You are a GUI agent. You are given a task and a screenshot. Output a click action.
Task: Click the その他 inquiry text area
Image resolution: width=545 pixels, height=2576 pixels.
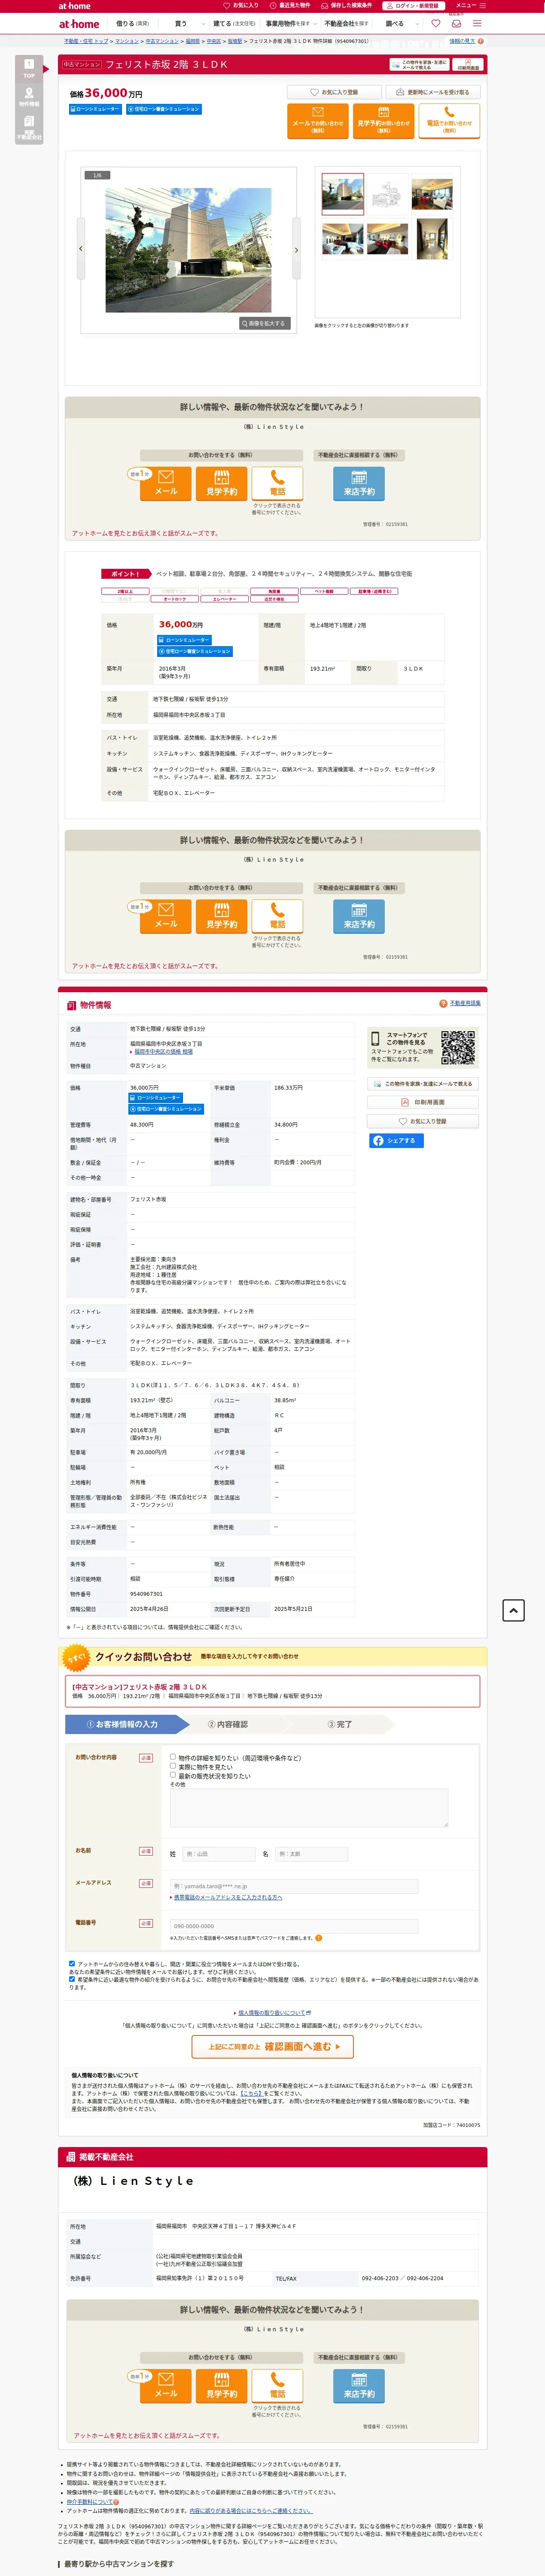point(309,1807)
